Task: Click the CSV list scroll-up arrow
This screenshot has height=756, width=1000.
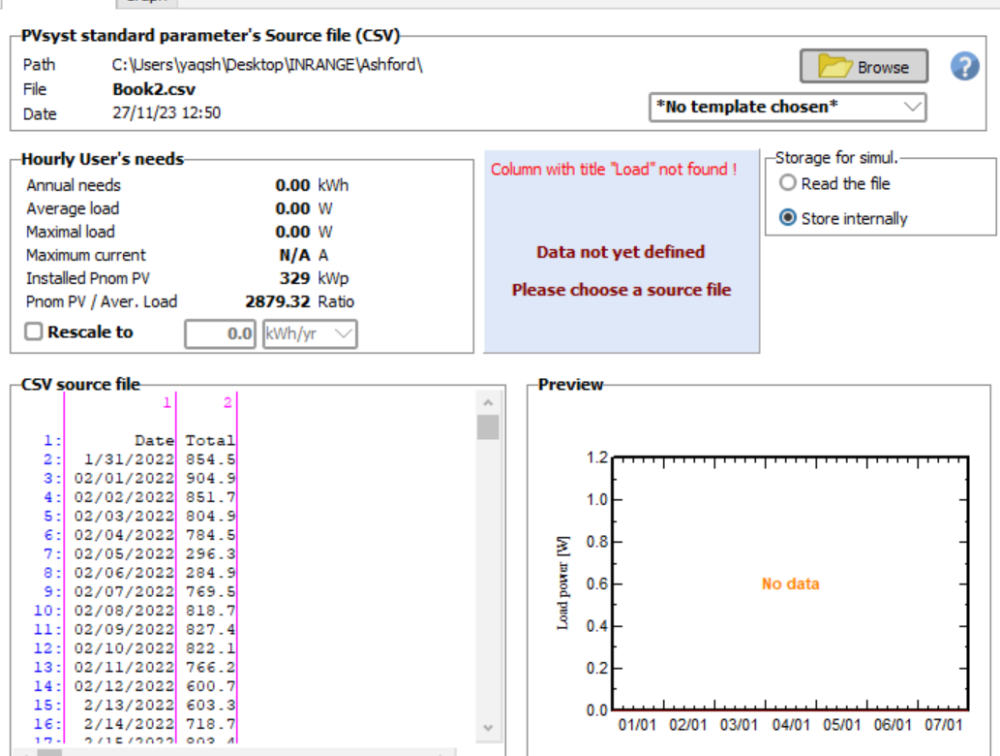Action: (488, 402)
